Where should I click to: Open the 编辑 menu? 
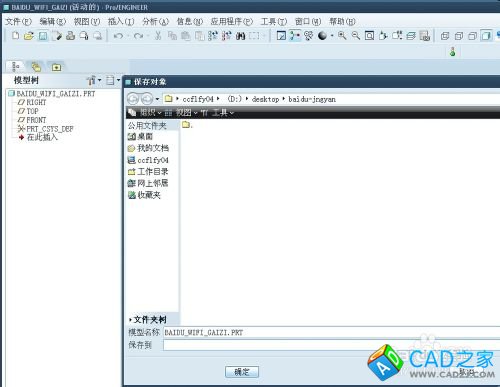(x=53, y=22)
